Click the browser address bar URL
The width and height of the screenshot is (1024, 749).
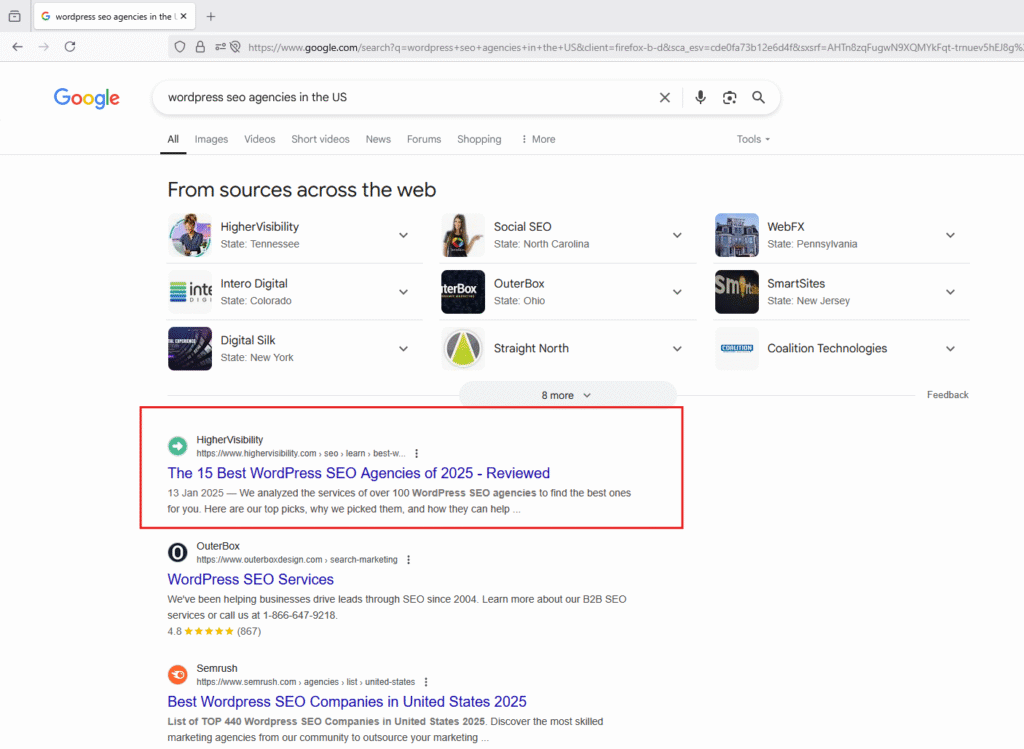click(x=635, y=47)
